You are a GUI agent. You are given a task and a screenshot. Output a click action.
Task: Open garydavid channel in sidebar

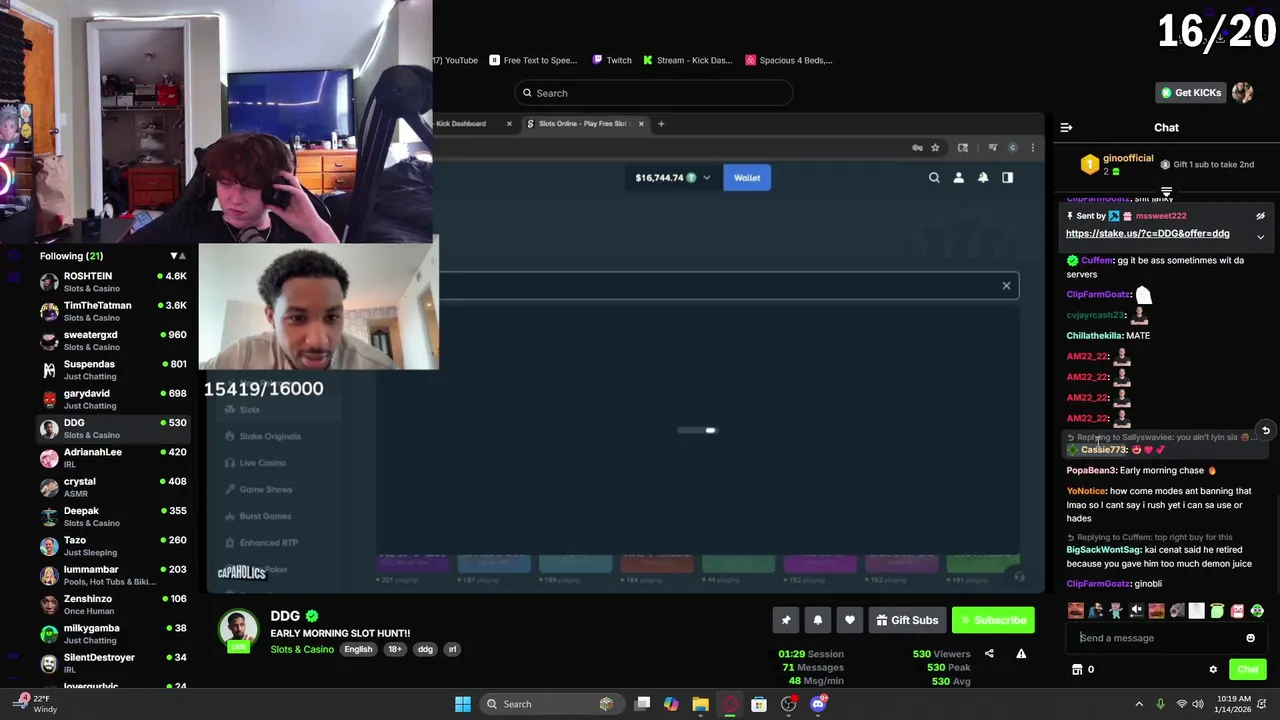(x=112, y=399)
